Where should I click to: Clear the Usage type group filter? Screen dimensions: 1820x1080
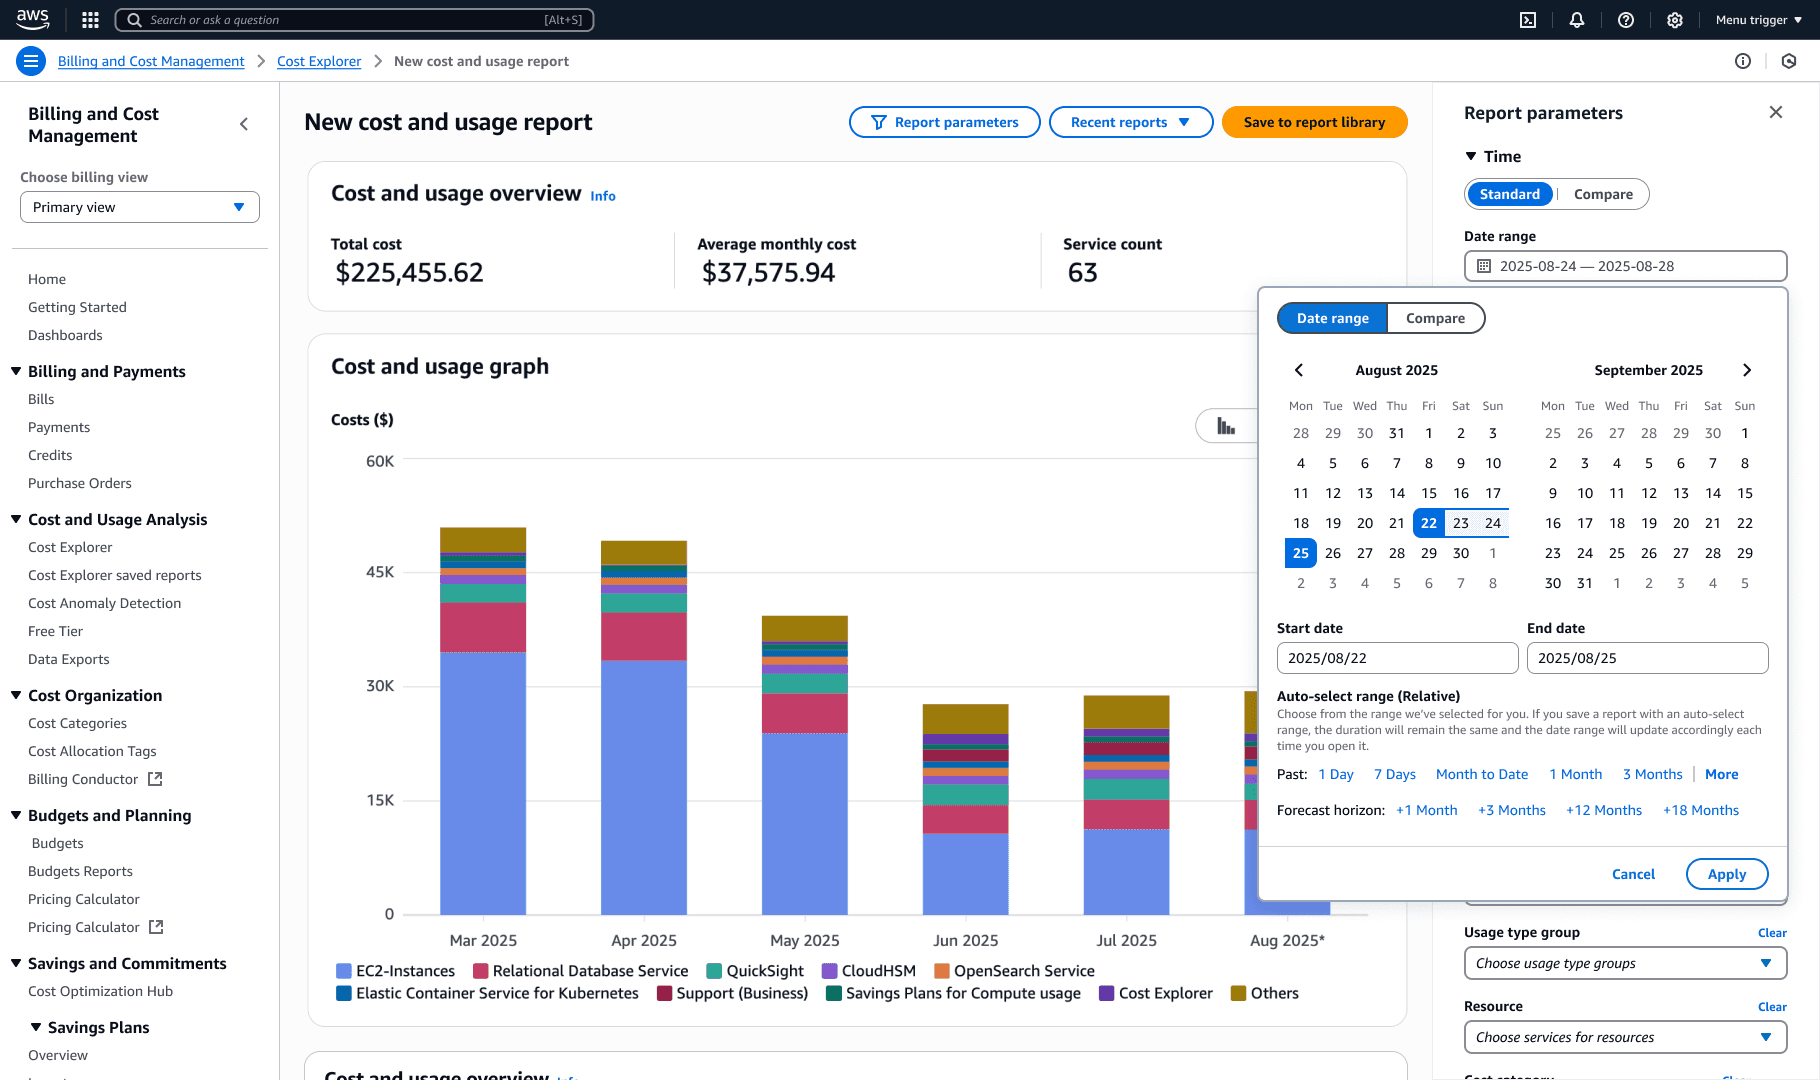point(1772,933)
